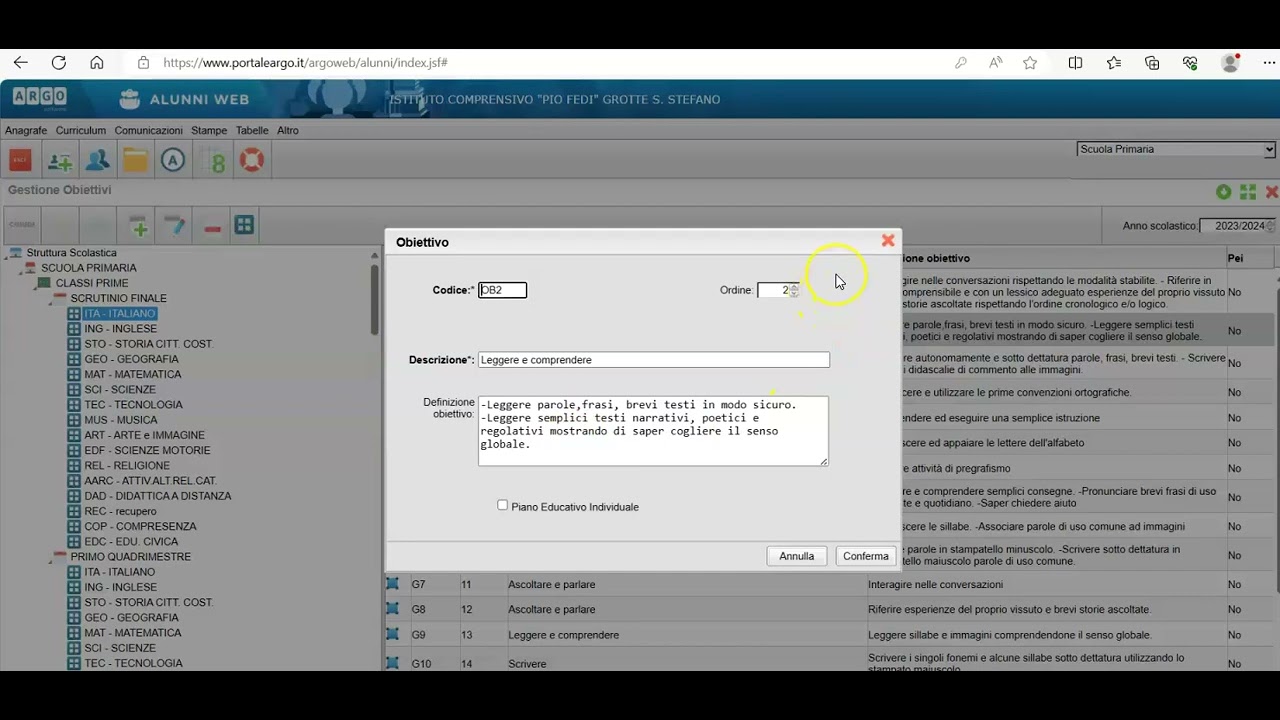The height and width of the screenshot is (720, 1280).
Task: Click the Ordine field spinner arrows
Action: click(x=794, y=290)
